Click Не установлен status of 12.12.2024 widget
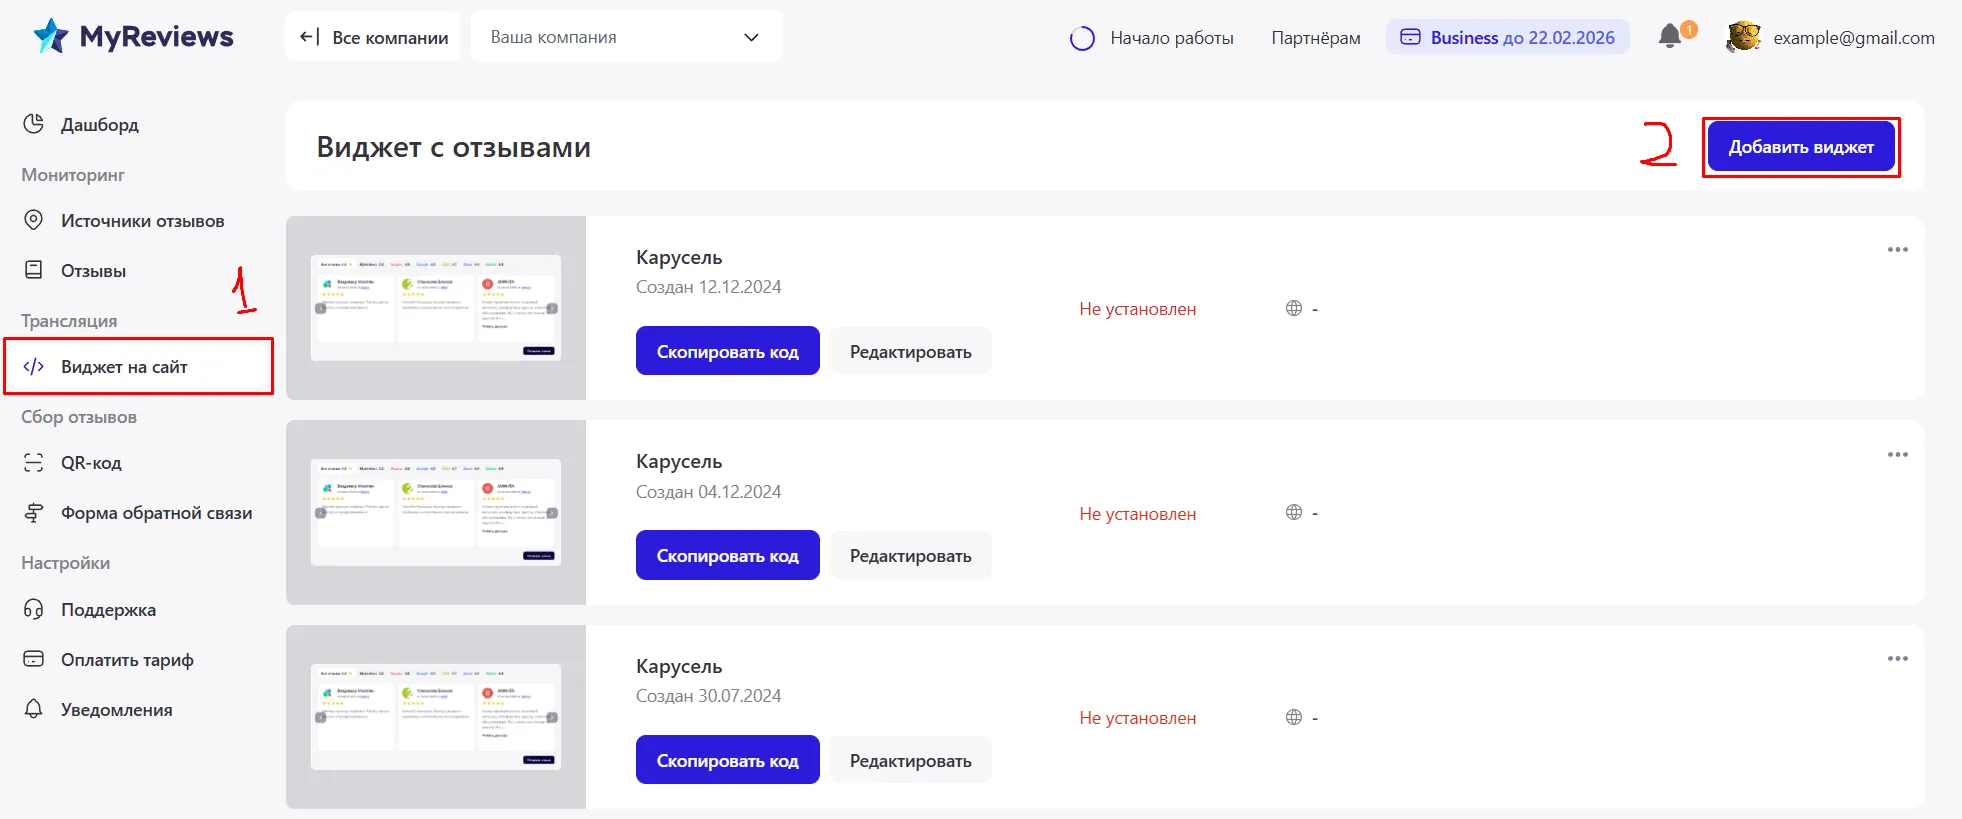Viewport: 1962px width, 819px height. 1138,309
